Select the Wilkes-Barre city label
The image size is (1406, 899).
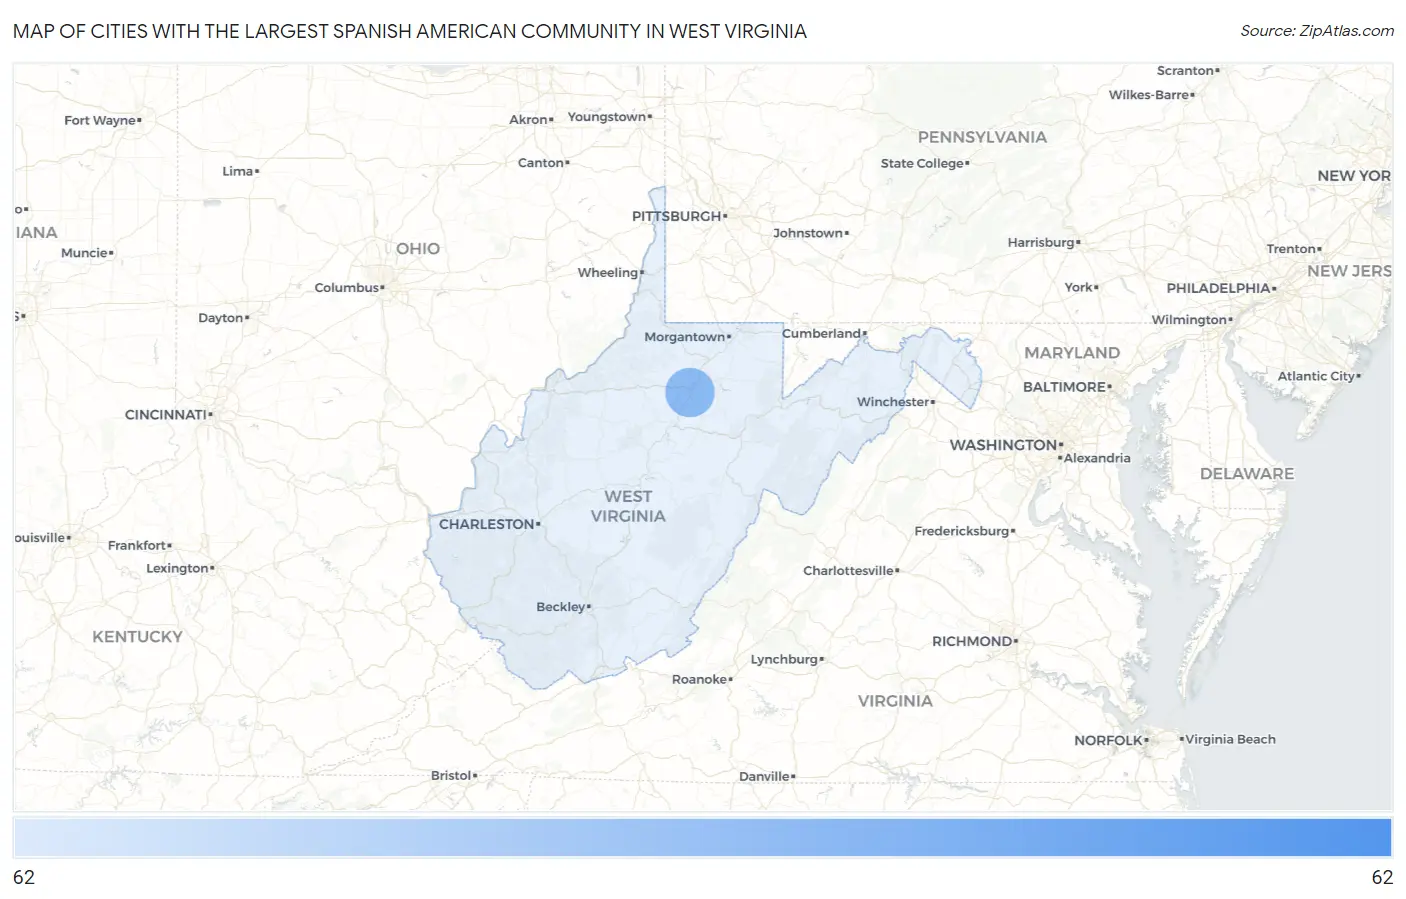[1150, 95]
